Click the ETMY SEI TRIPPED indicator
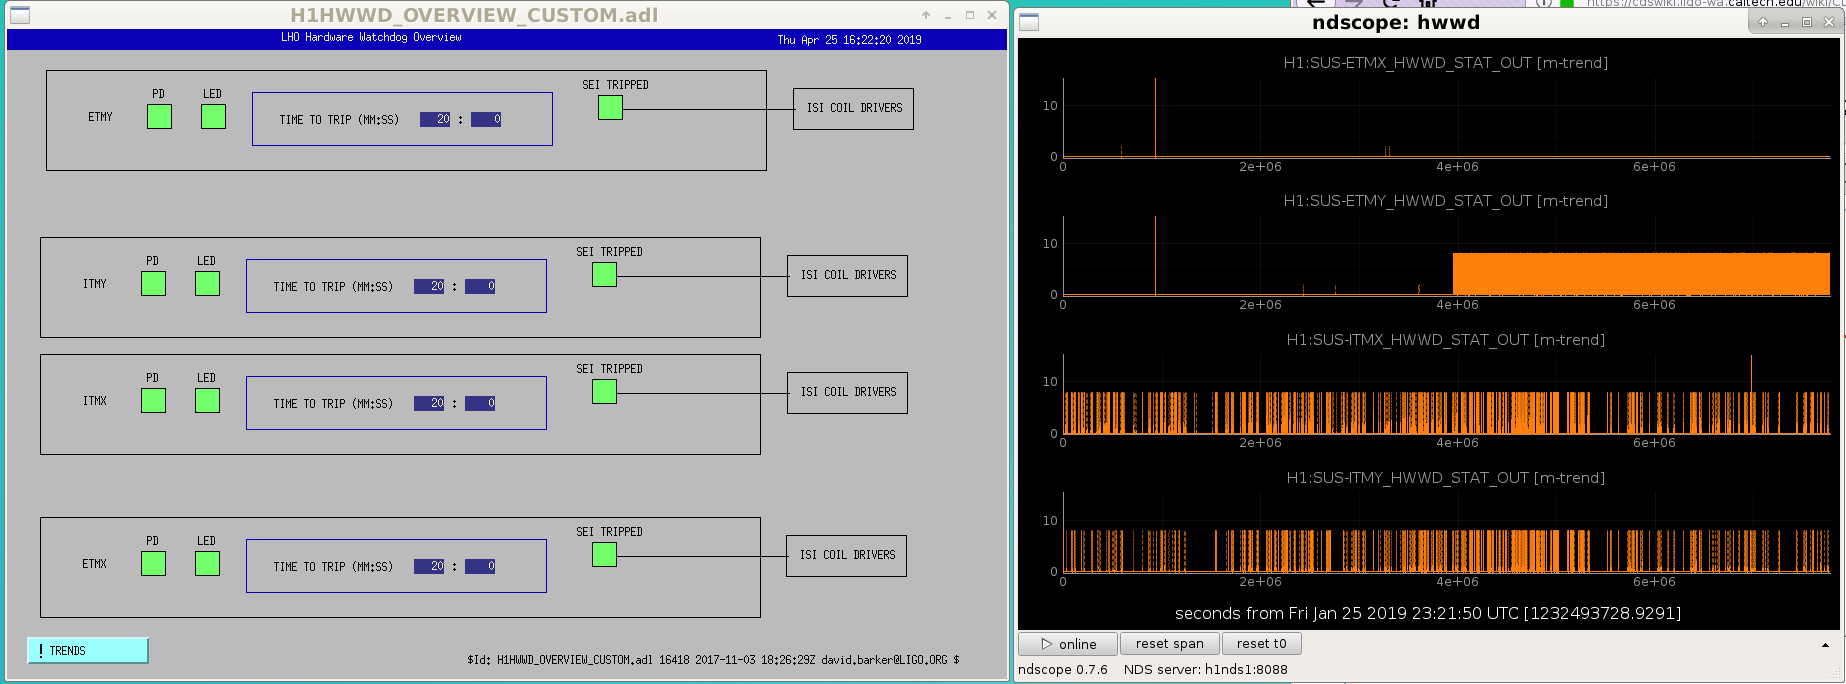This screenshot has height=684, width=1846. (x=610, y=108)
